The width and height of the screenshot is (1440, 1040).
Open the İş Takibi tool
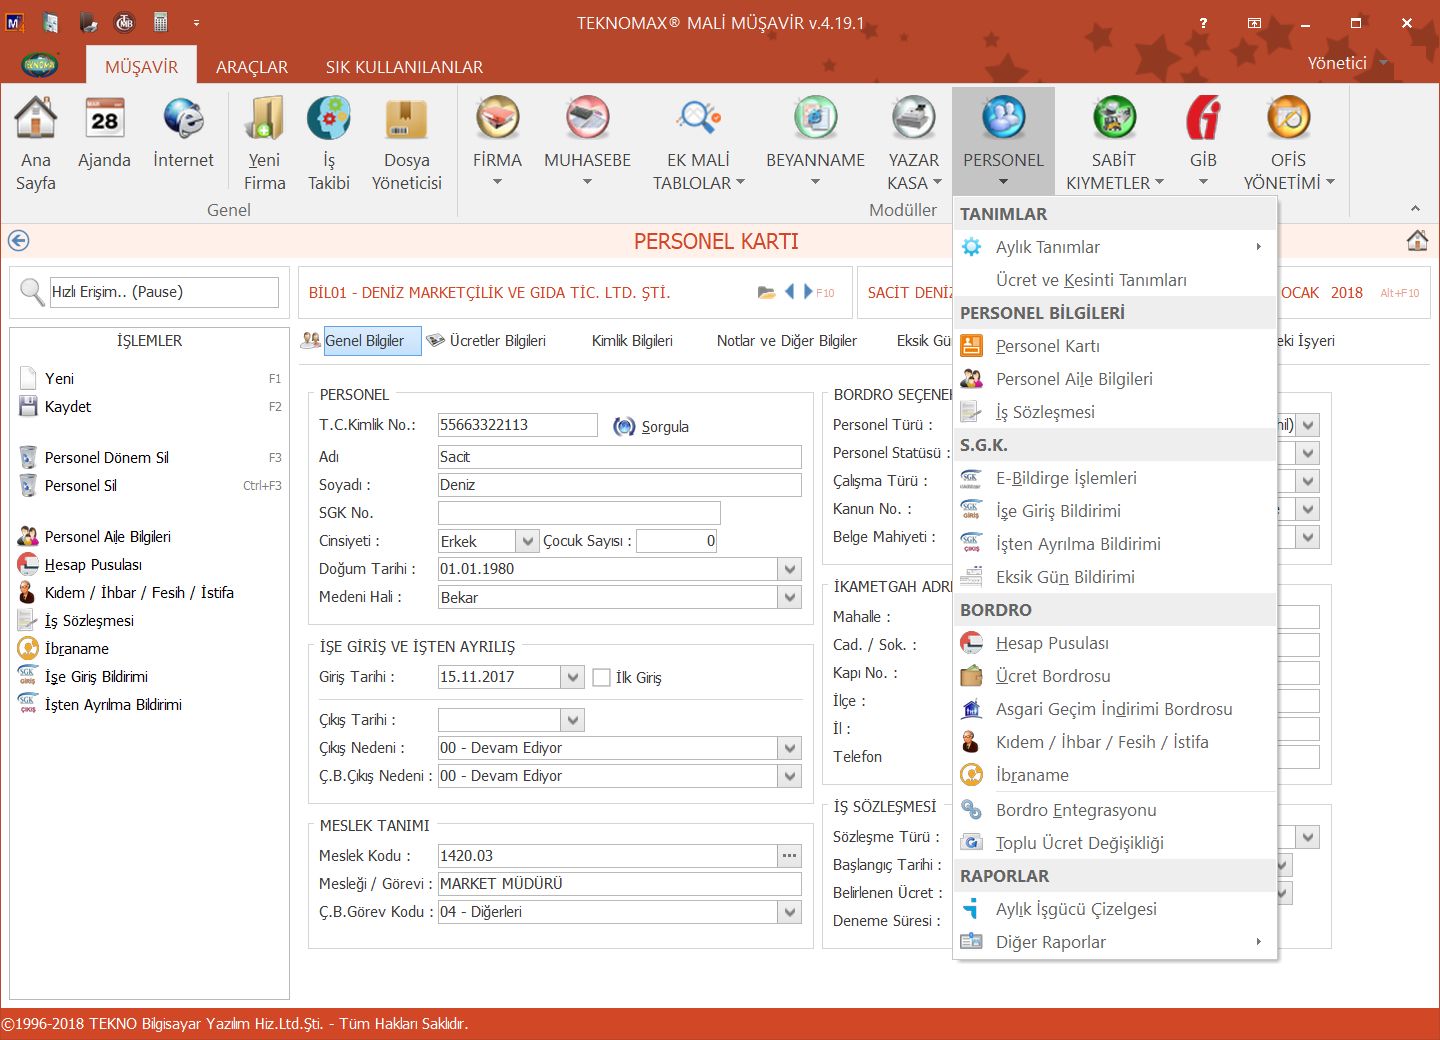tap(328, 120)
